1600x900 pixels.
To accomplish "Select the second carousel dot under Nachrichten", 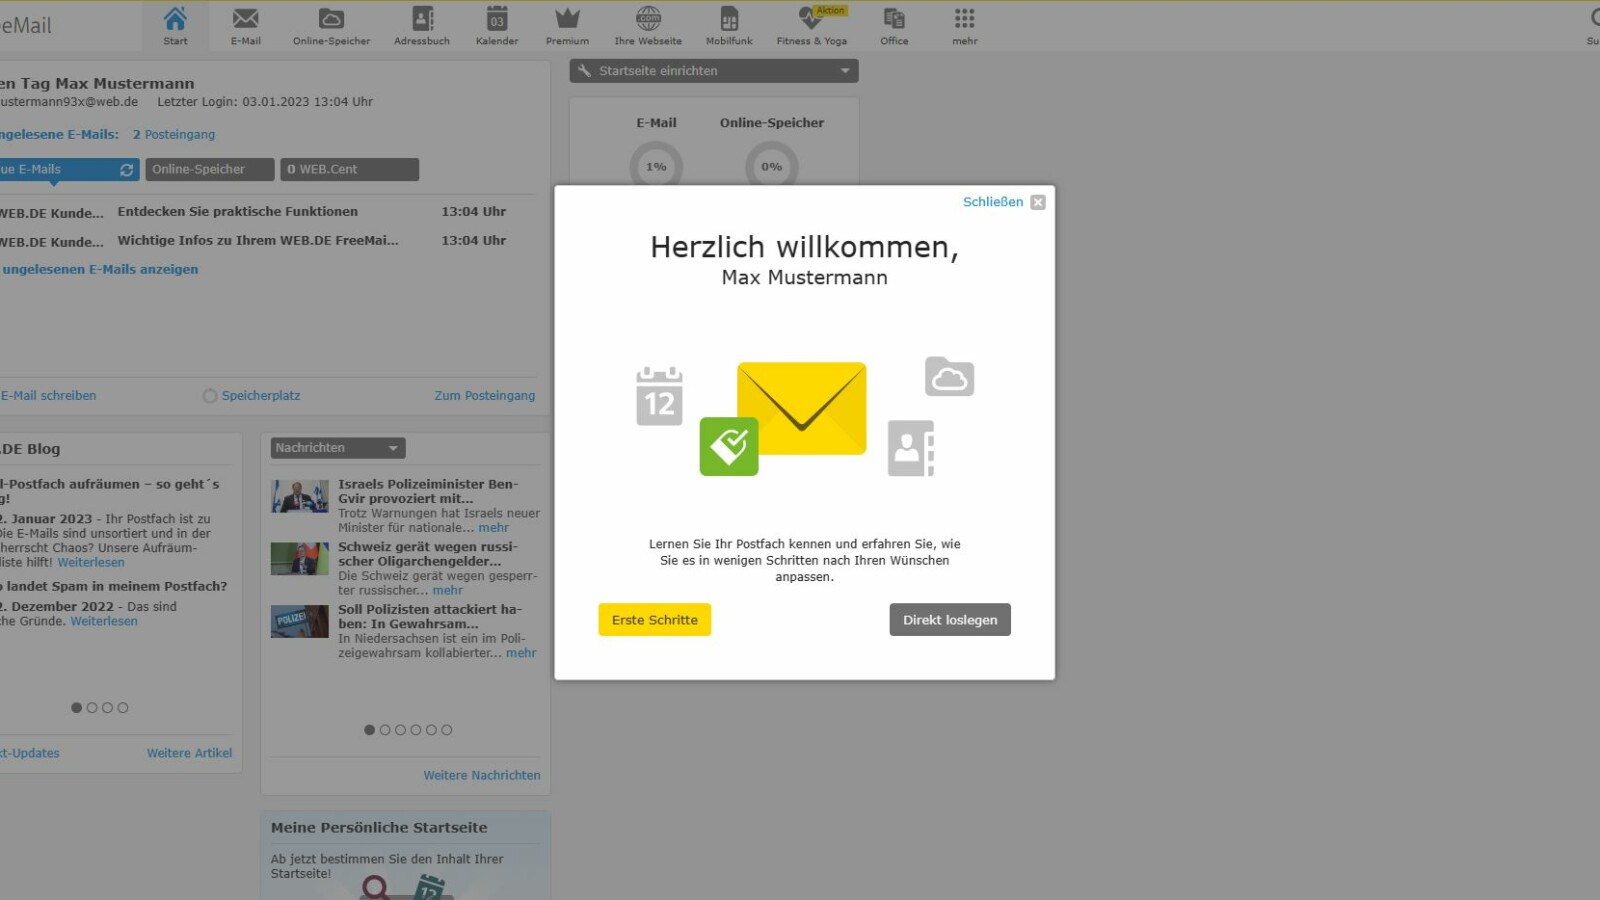I will [385, 729].
